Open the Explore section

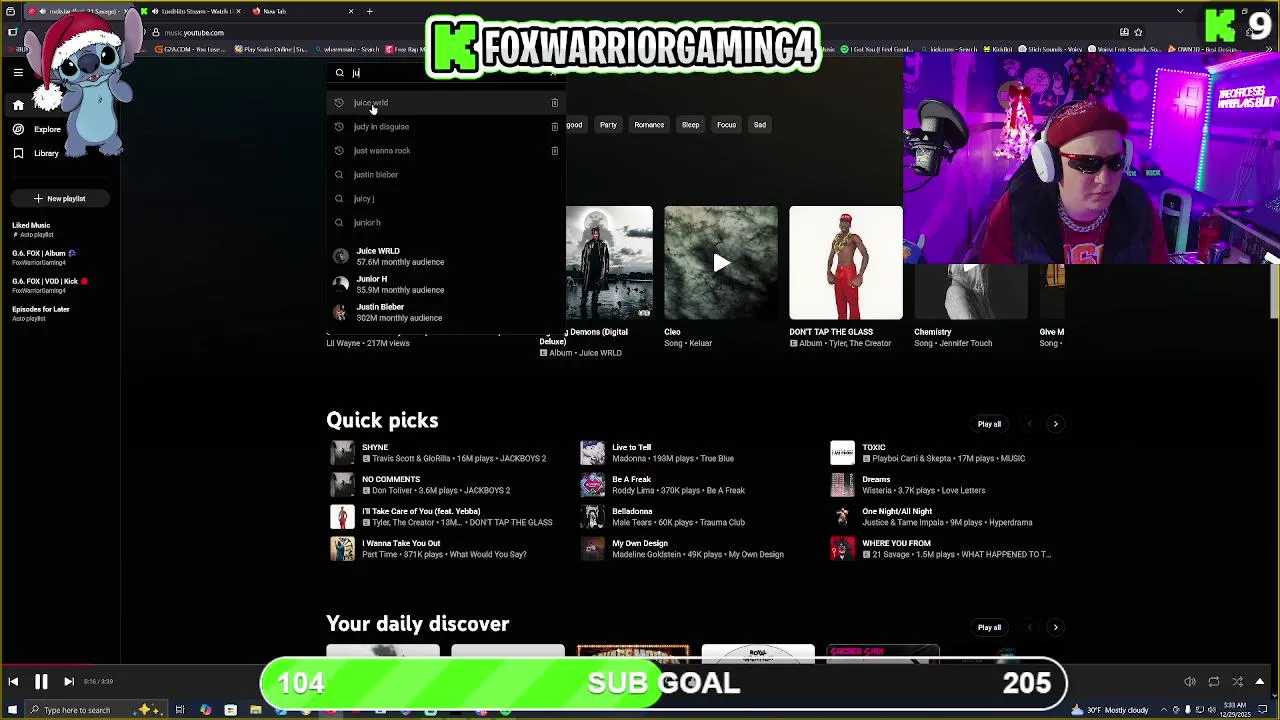[36, 129]
